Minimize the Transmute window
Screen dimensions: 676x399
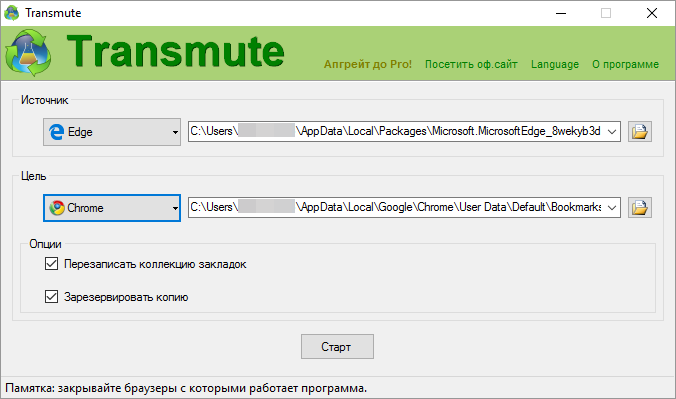pyautogui.click(x=561, y=13)
